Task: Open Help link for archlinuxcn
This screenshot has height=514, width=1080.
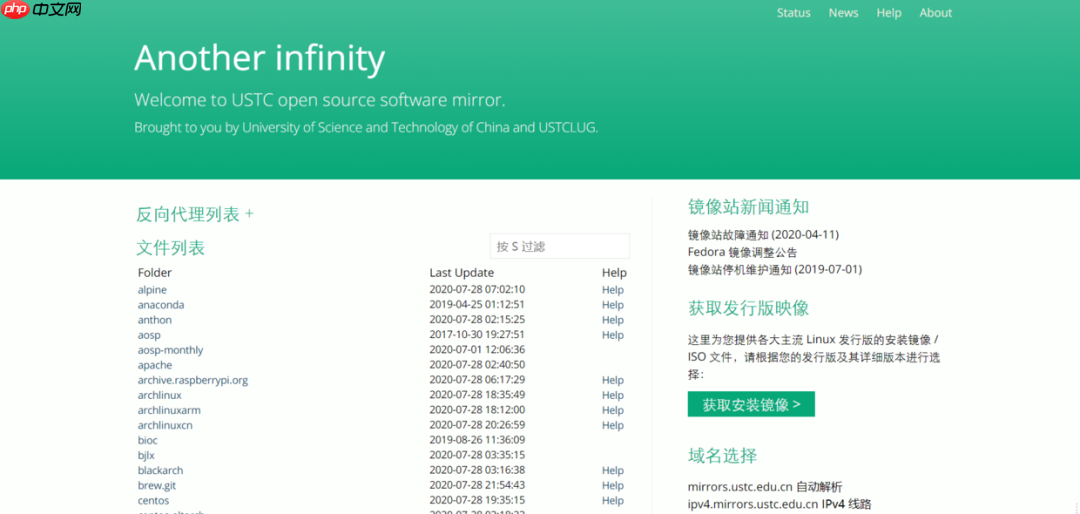Action: 612,425
